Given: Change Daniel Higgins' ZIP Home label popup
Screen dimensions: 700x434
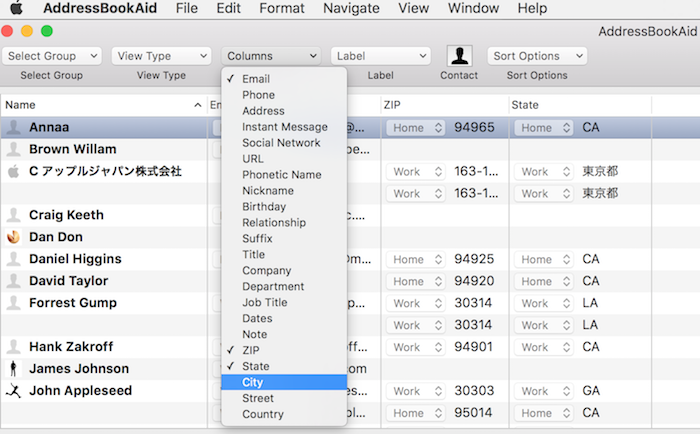Looking at the screenshot, I should point(416,259).
